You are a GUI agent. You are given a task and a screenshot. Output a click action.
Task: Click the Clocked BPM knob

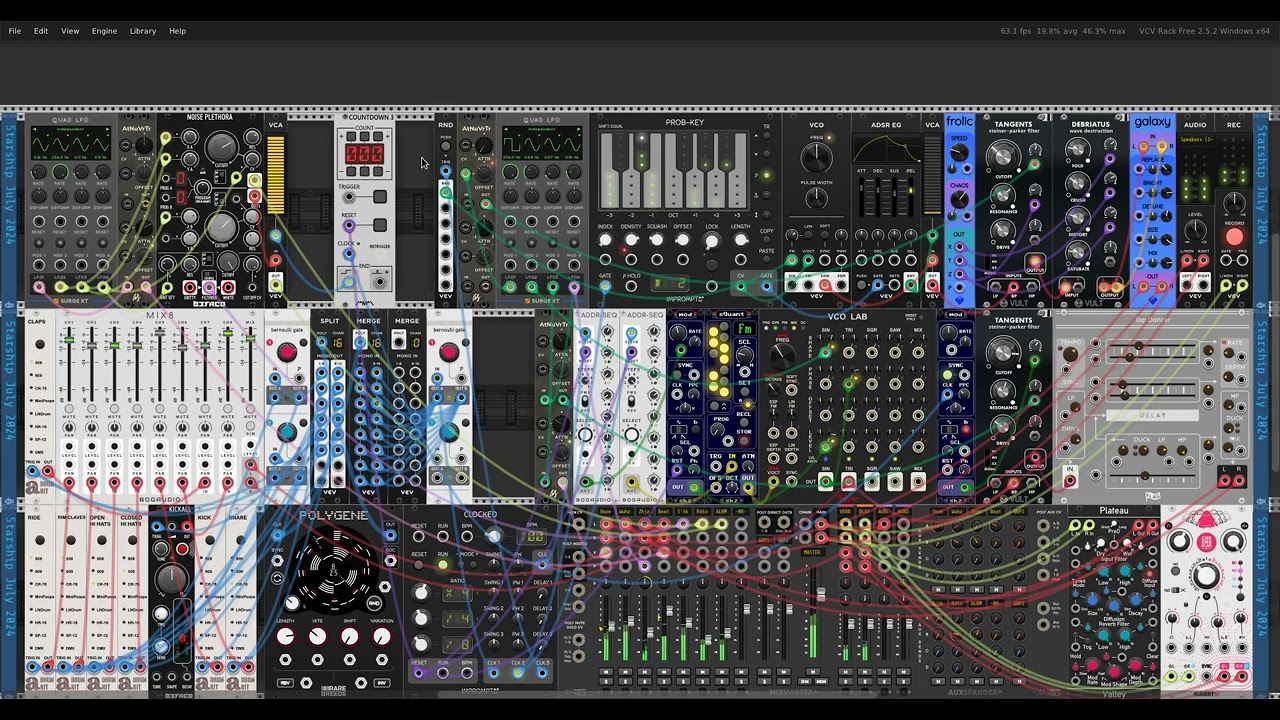tap(493, 537)
